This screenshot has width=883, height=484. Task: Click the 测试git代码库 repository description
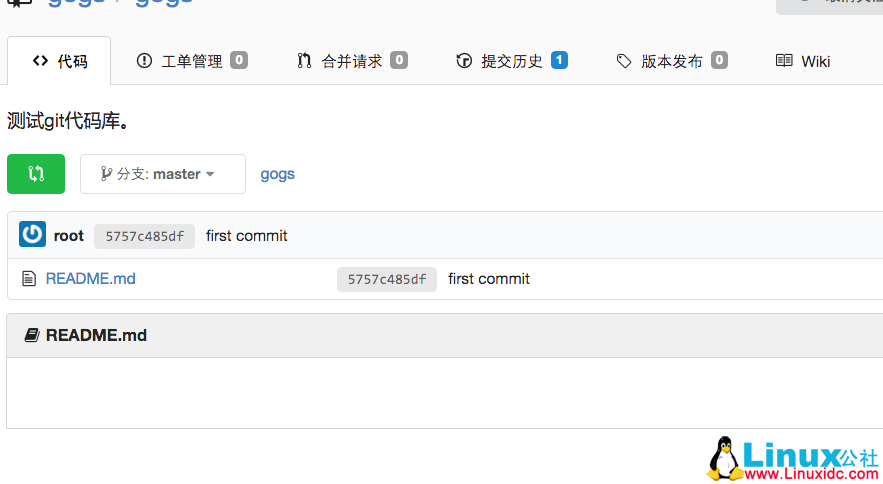[68, 121]
